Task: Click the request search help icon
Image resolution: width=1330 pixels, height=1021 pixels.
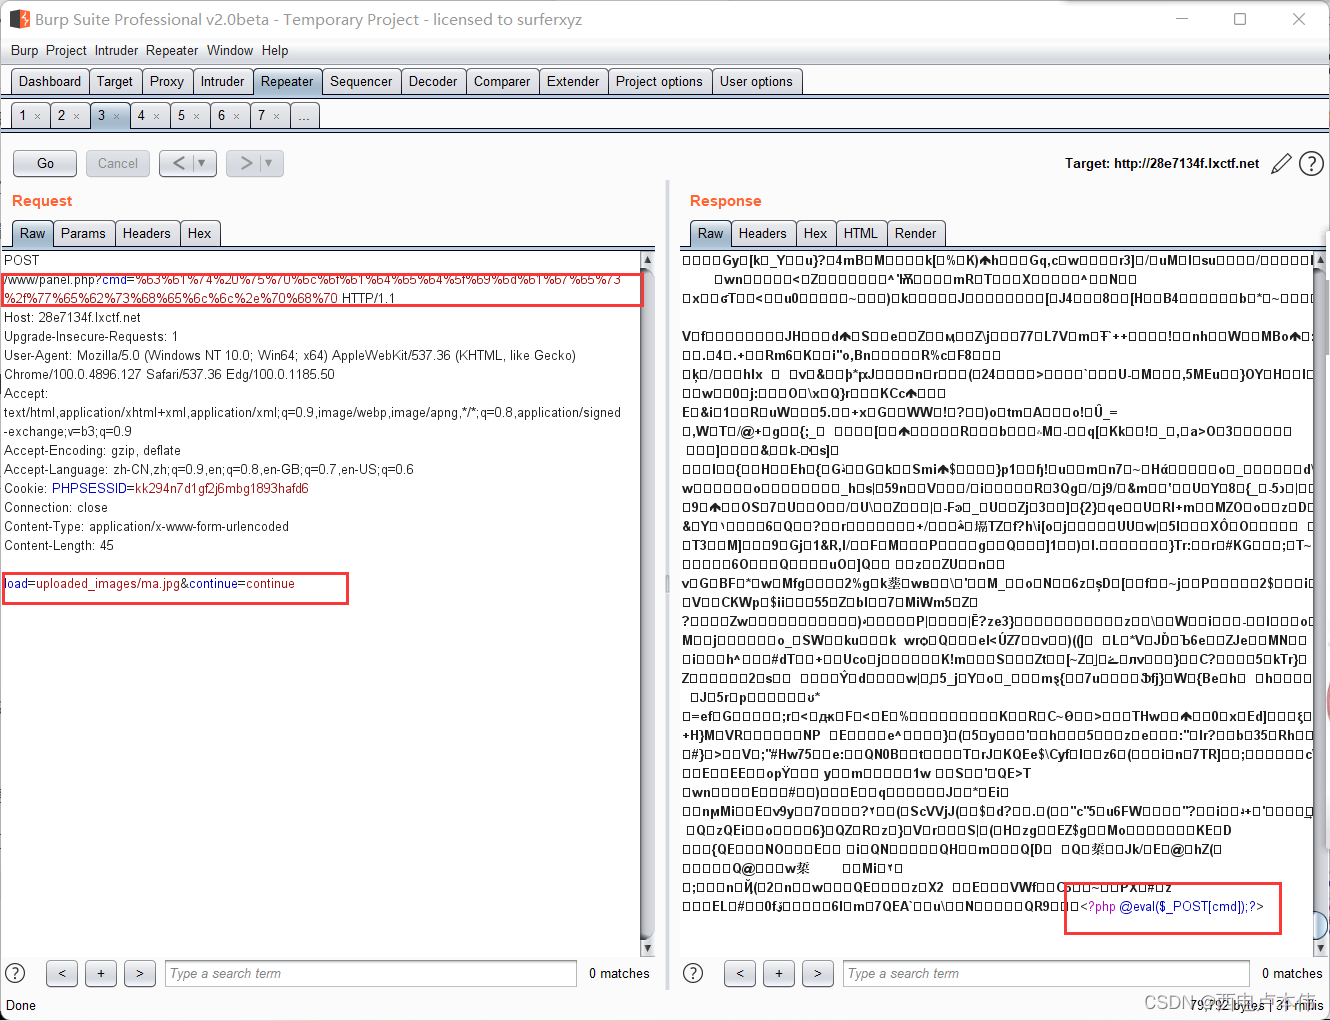Action: pyautogui.click(x=15, y=973)
